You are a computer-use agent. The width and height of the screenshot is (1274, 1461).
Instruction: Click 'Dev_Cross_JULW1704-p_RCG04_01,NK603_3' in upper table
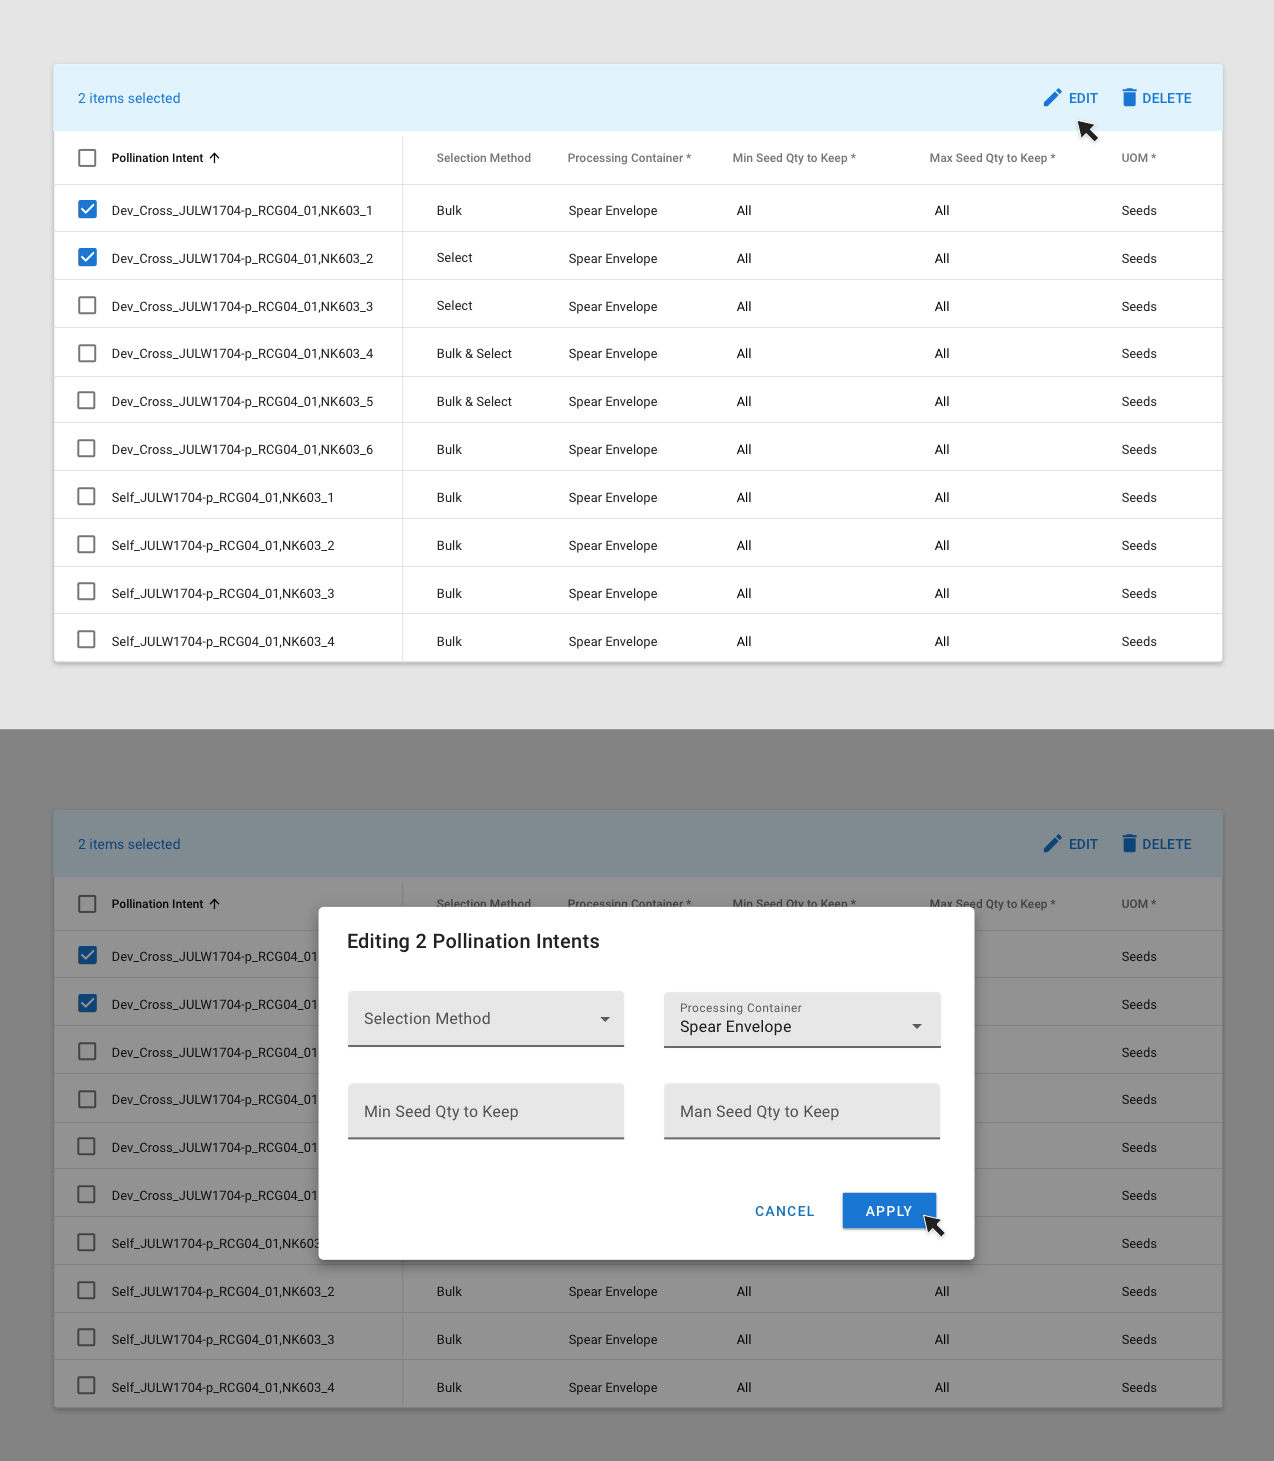coord(242,307)
